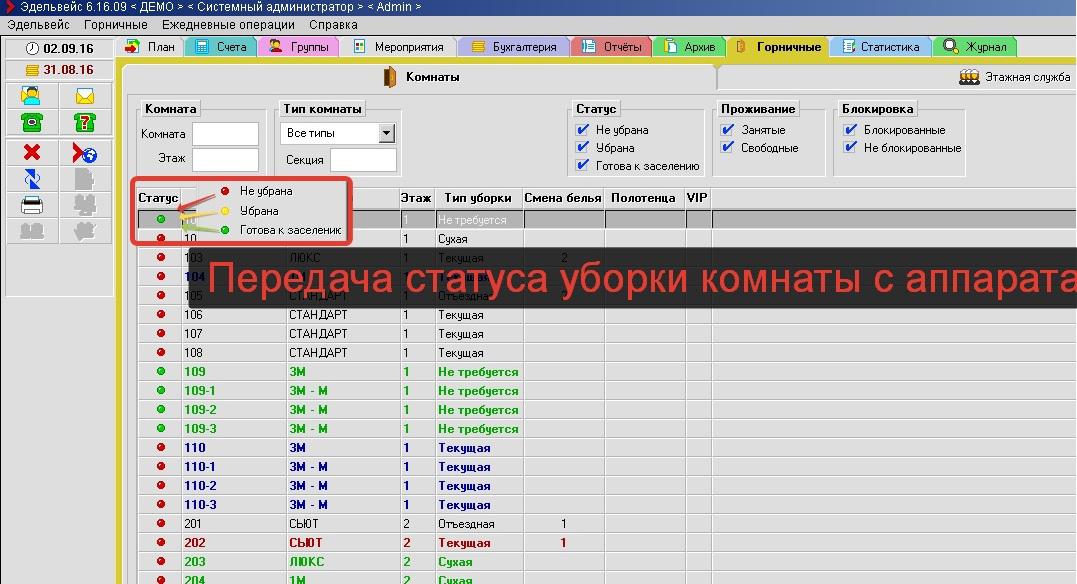Click the red status dot for room 202

coord(161,541)
